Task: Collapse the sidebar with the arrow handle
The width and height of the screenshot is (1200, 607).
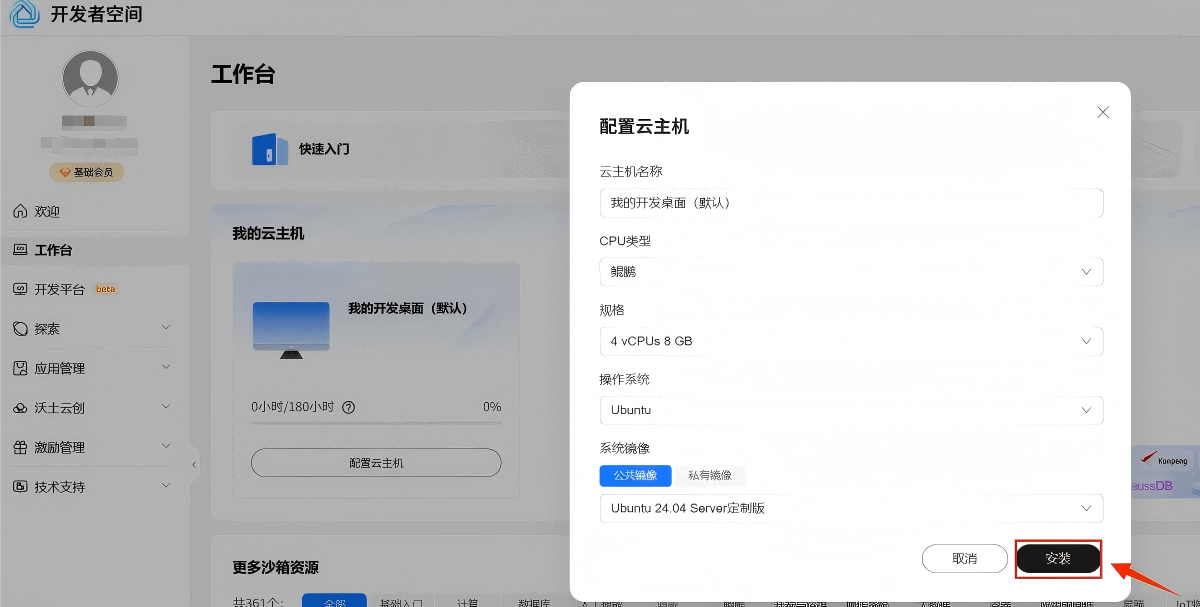Action: click(194, 464)
